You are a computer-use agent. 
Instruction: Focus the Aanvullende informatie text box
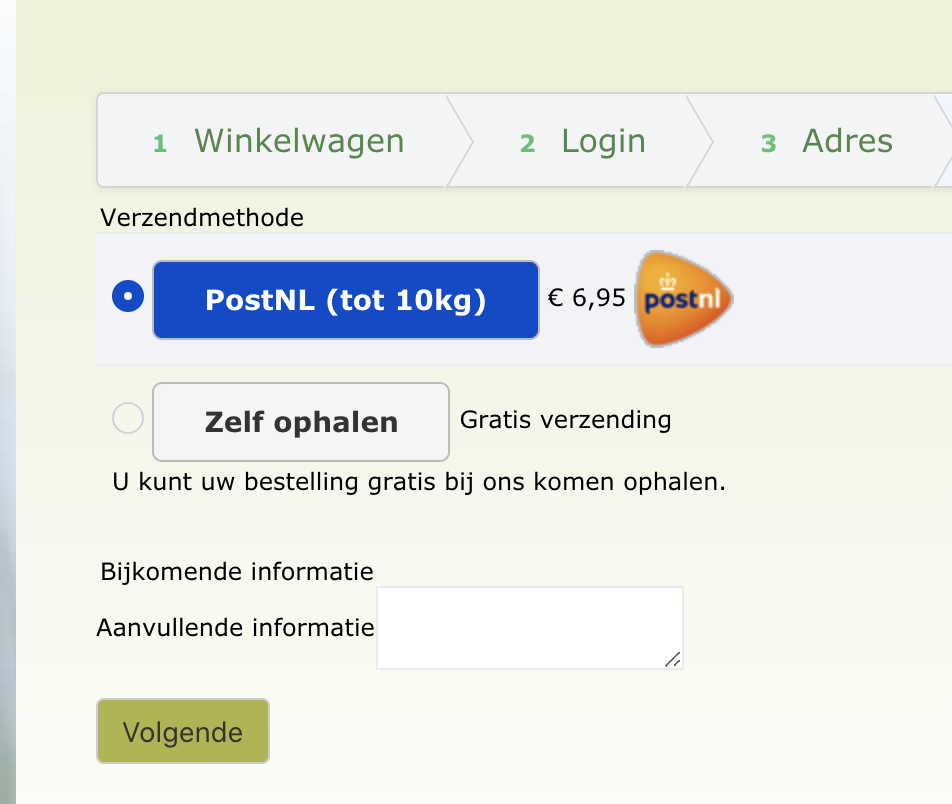[x=529, y=627]
